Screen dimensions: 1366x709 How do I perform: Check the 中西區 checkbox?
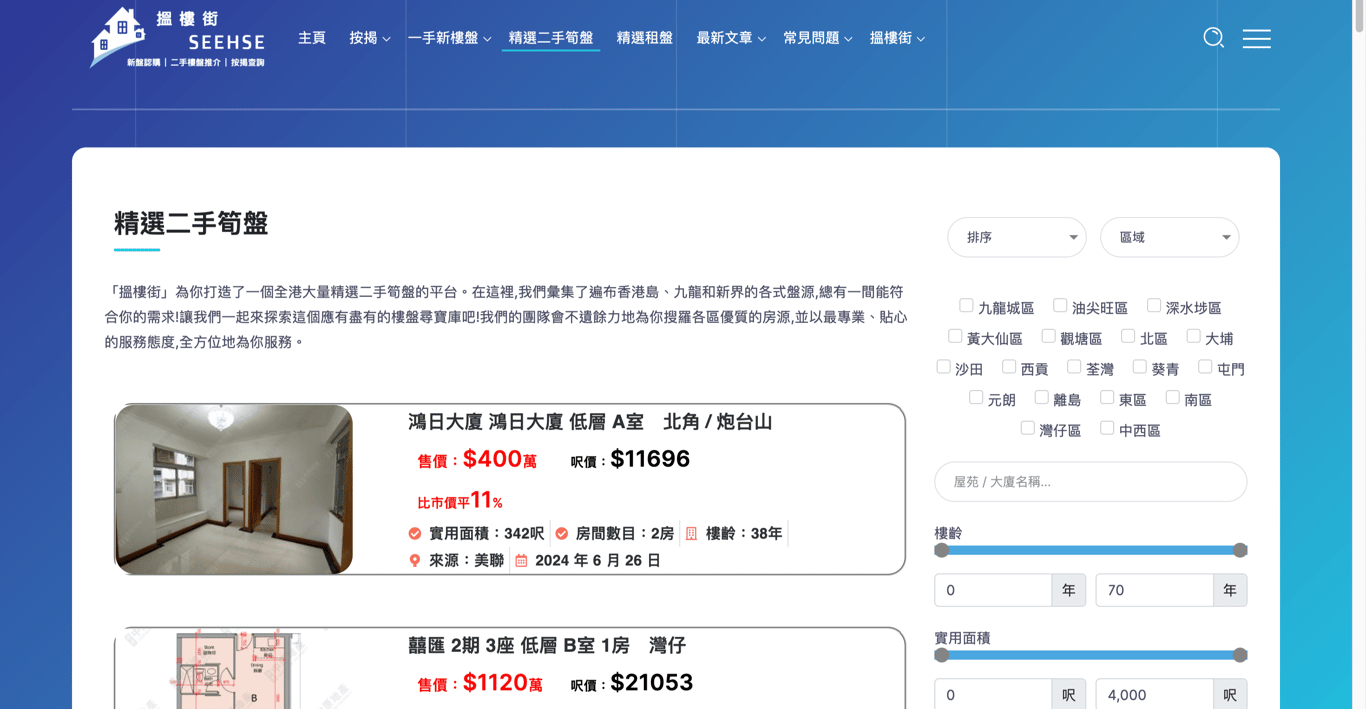tap(1107, 427)
